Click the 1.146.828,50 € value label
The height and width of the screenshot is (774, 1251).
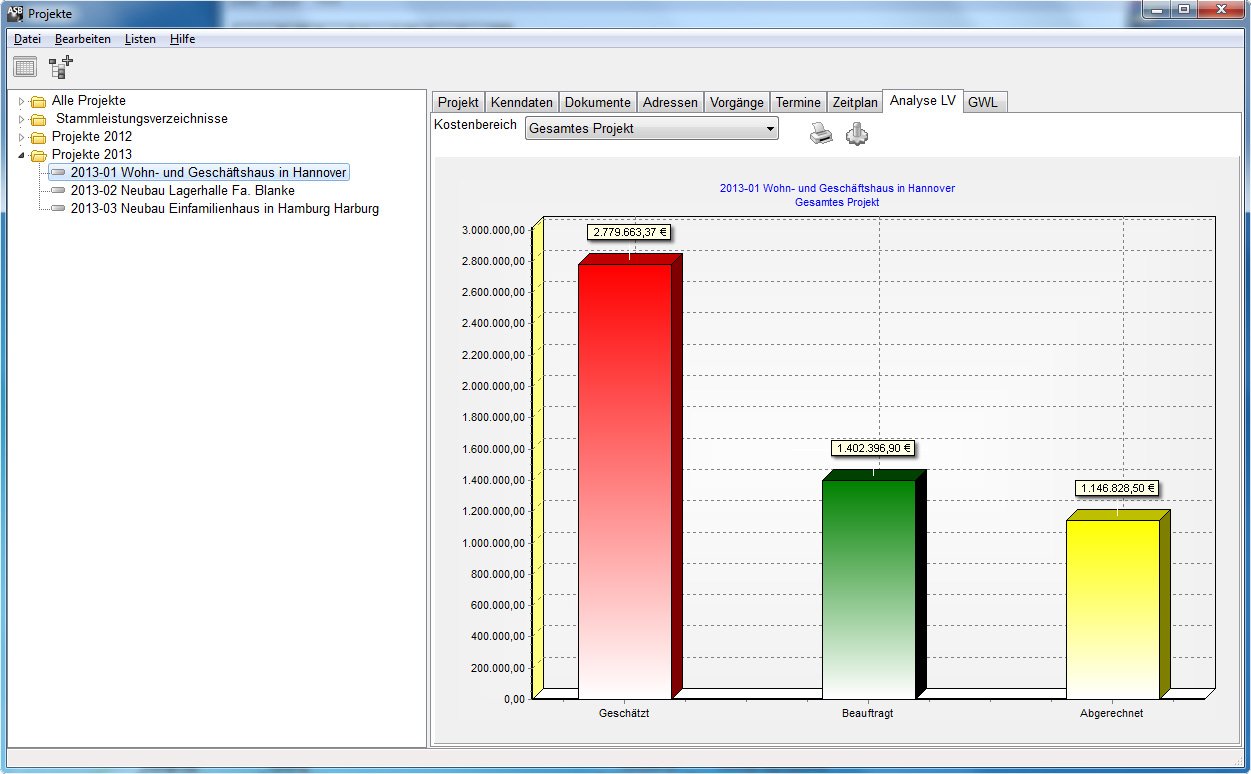(x=1117, y=488)
